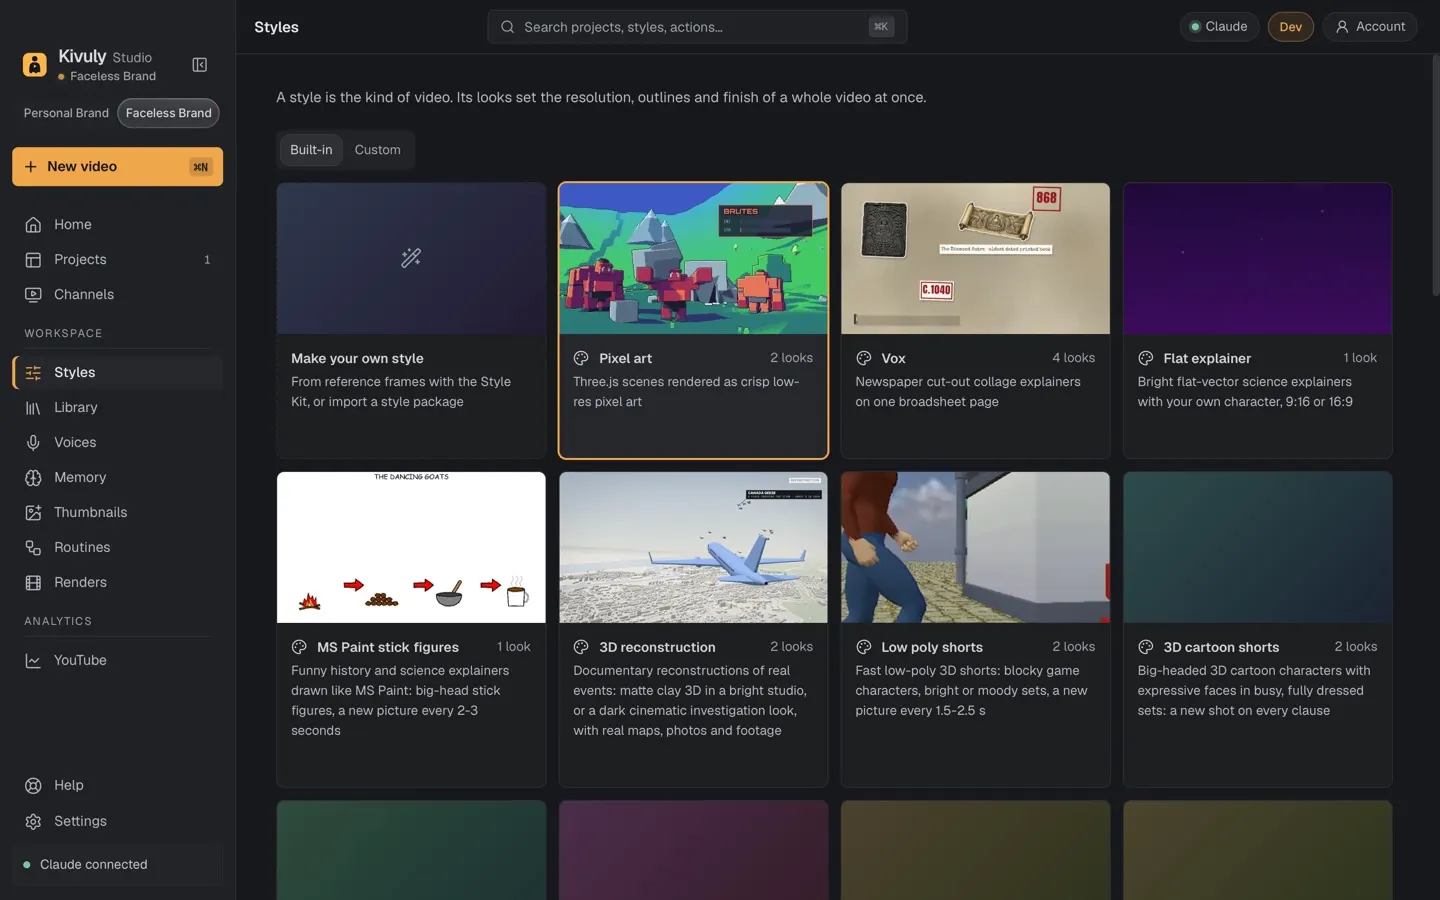Click the Claude status button in header

click(1219, 27)
